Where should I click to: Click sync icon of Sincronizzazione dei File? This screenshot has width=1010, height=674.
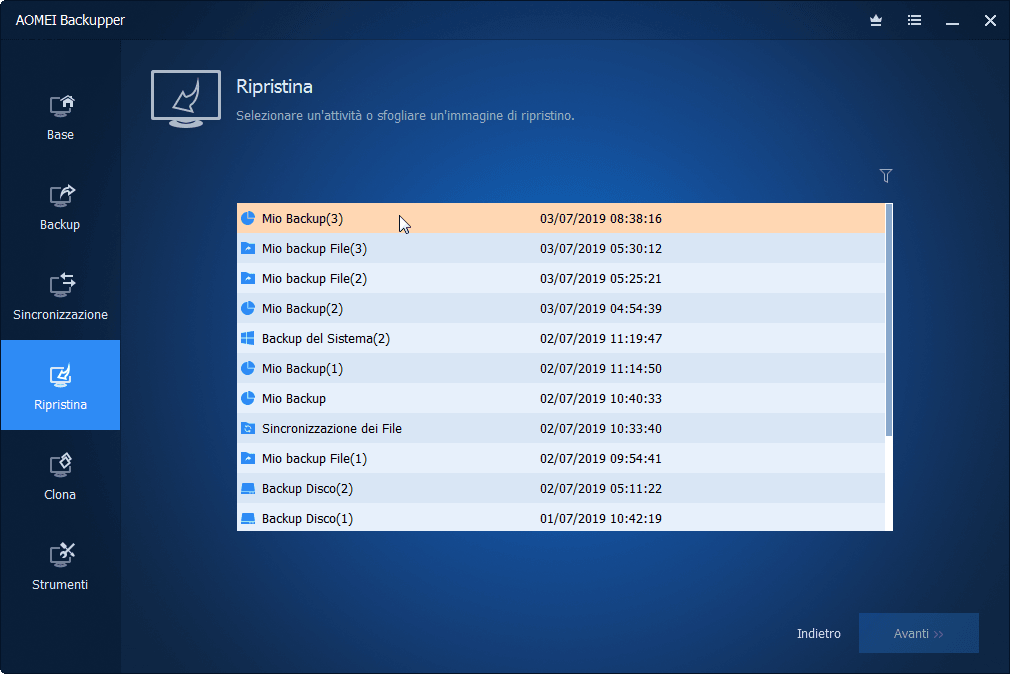click(x=248, y=428)
